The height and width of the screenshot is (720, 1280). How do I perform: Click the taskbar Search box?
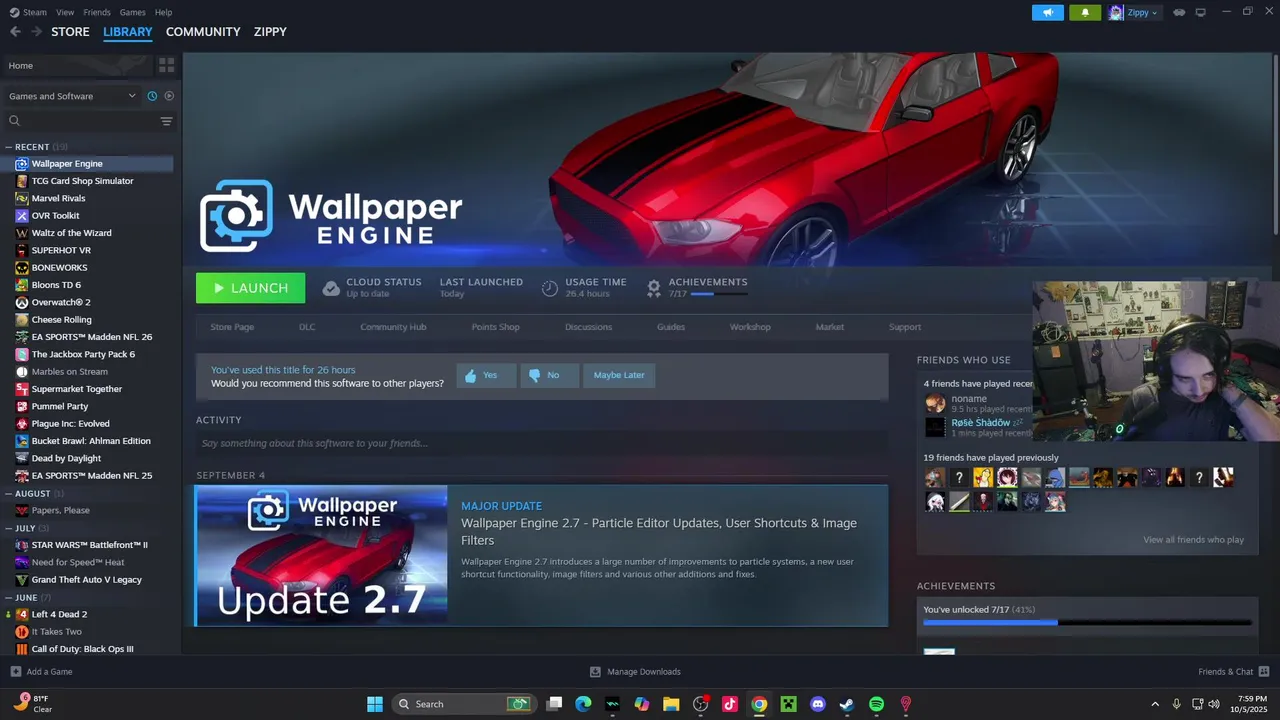463,704
